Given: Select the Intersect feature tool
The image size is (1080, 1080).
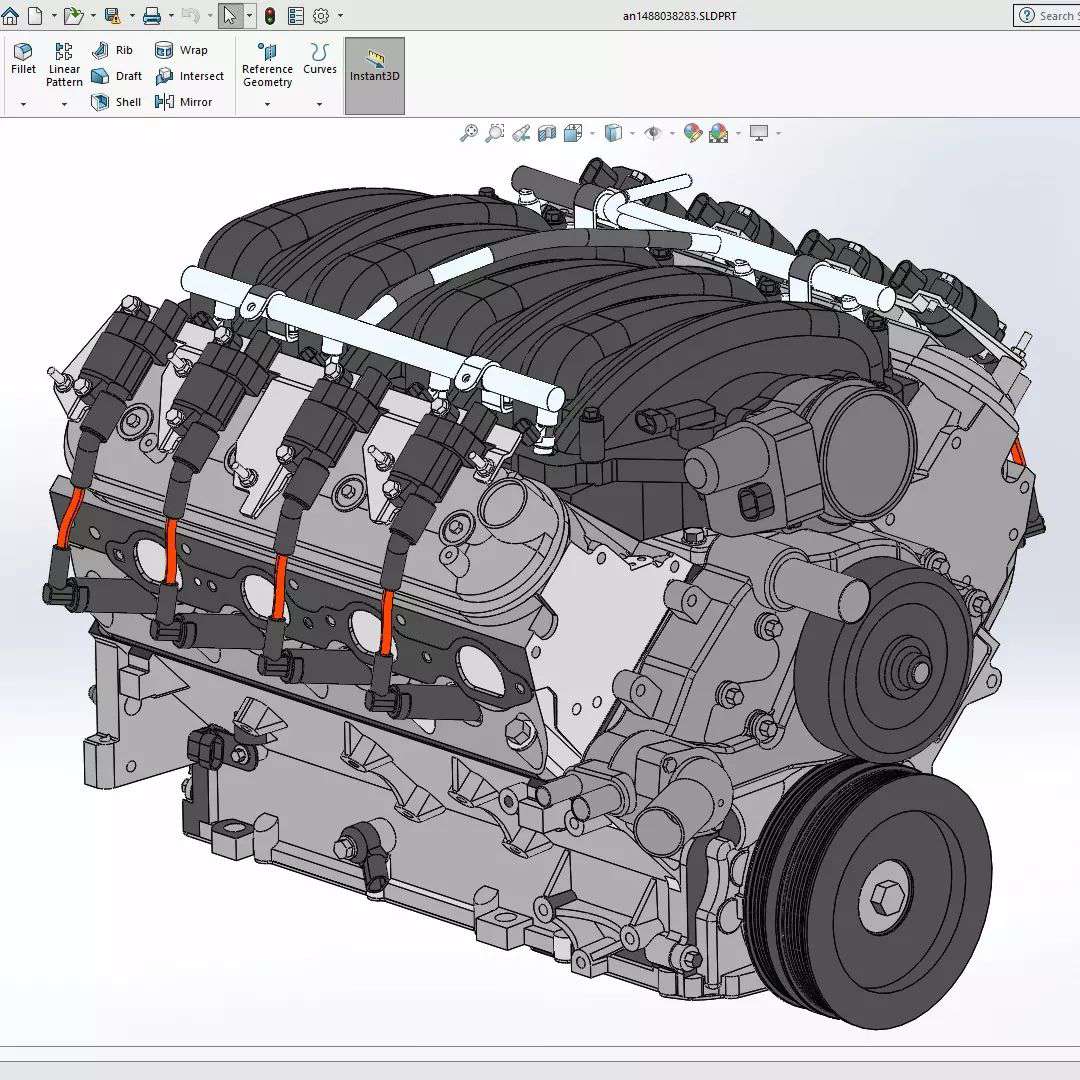Looking at the screenshot, I should (189, 76).
